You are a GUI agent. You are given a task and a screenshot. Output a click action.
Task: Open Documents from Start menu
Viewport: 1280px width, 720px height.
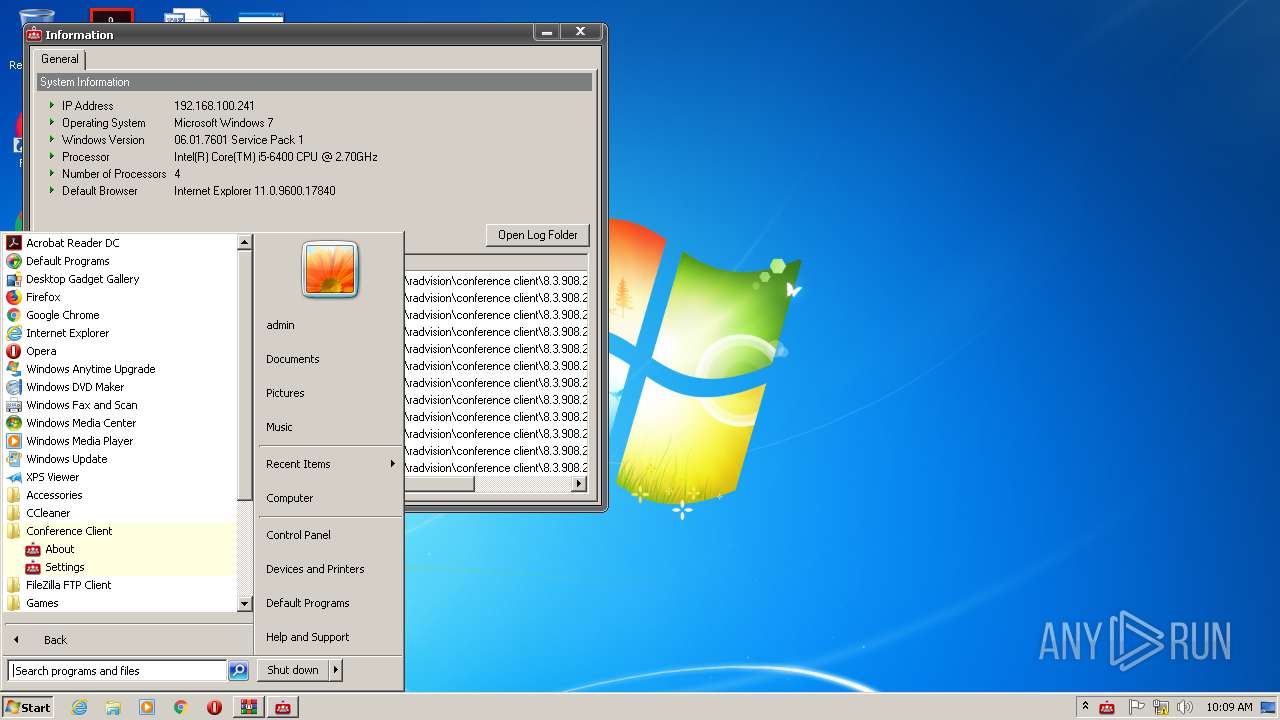pyautogui.click(x=293, y=359)
